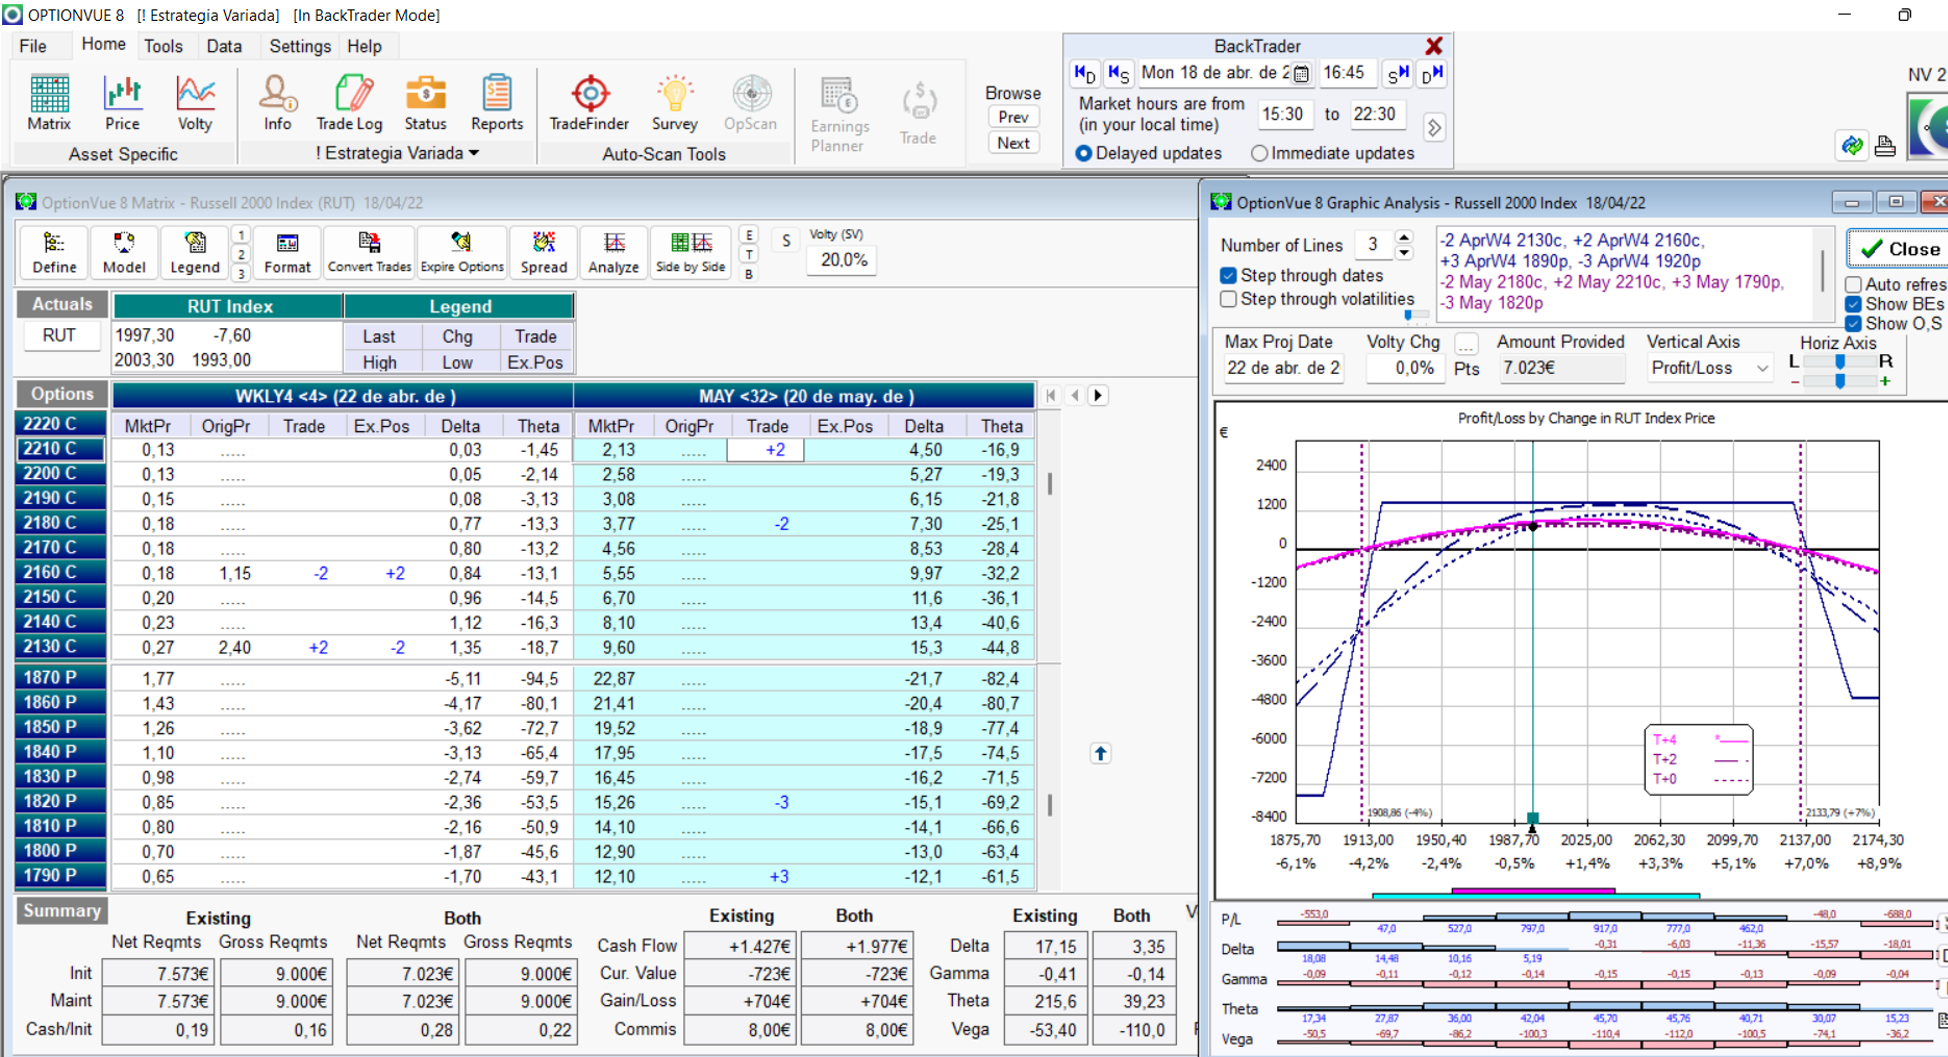
Task: Open the Tools menu
Action: 163,46
